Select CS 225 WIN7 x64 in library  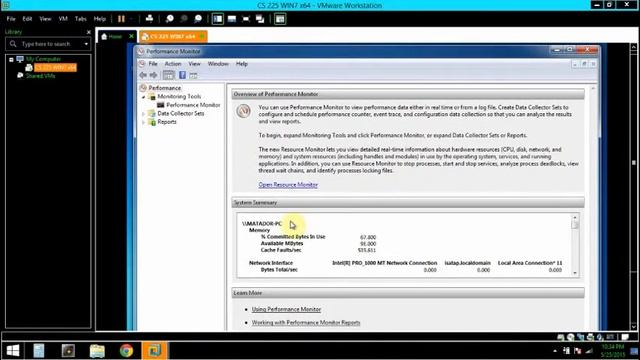[x=55, y=67]
